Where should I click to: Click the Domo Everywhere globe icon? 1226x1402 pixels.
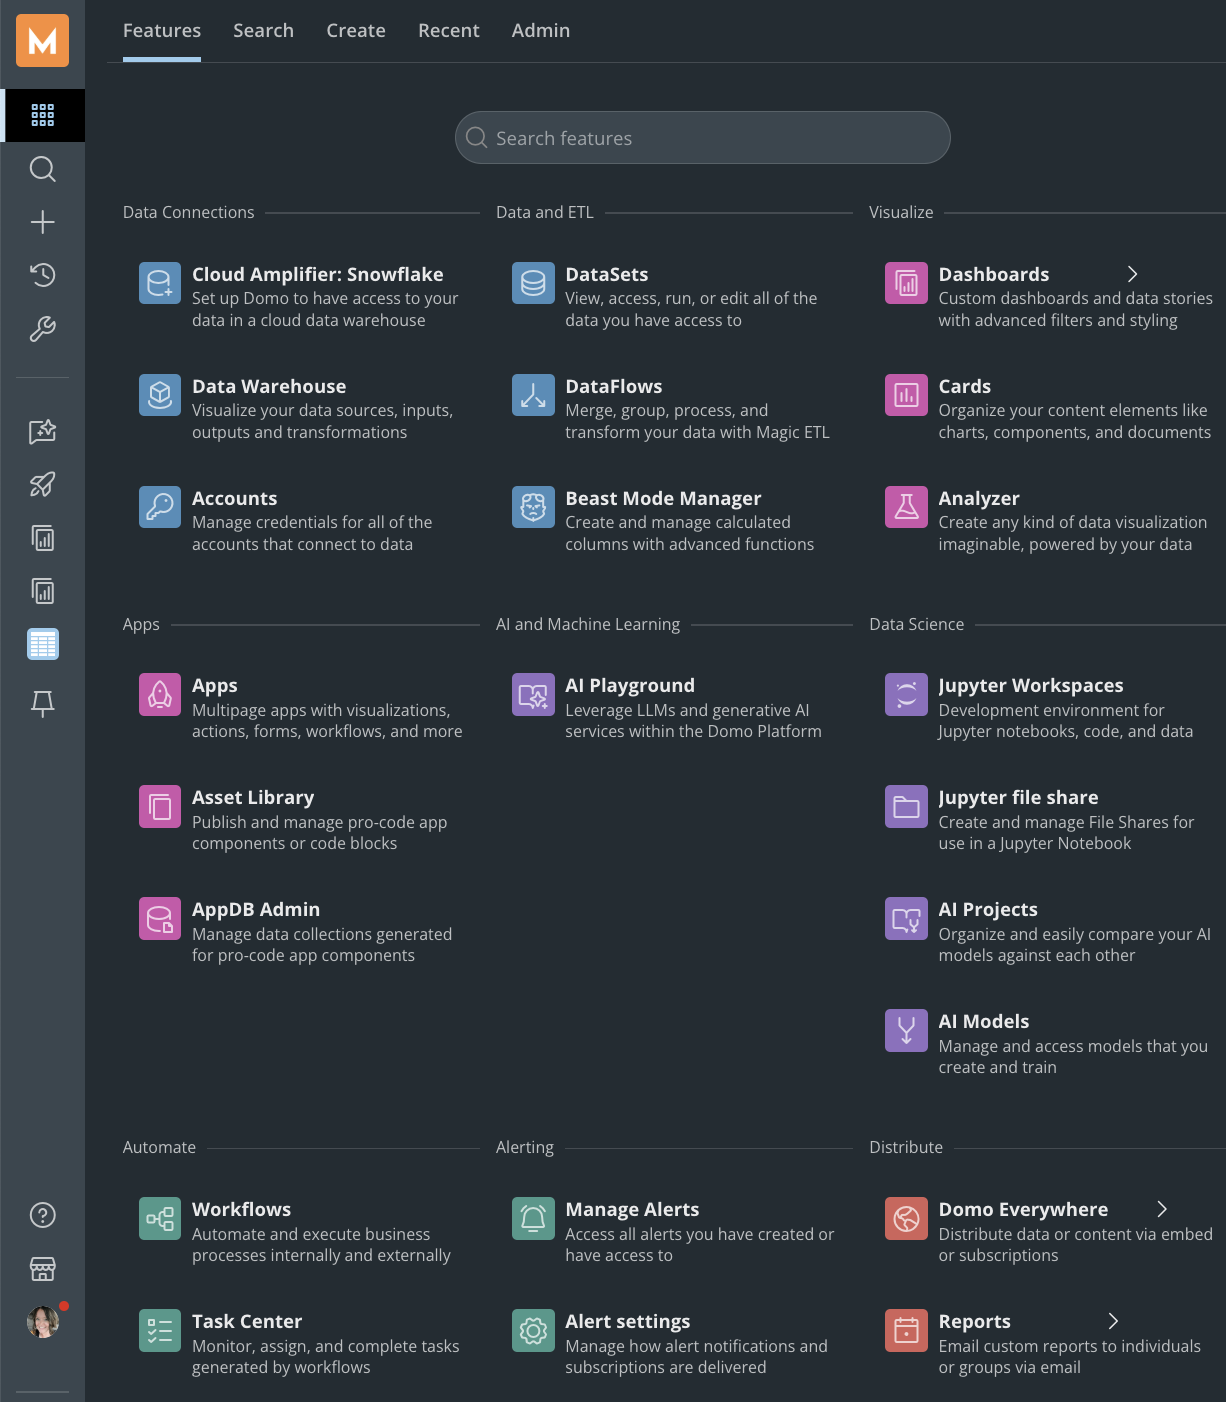[906, 1218]
